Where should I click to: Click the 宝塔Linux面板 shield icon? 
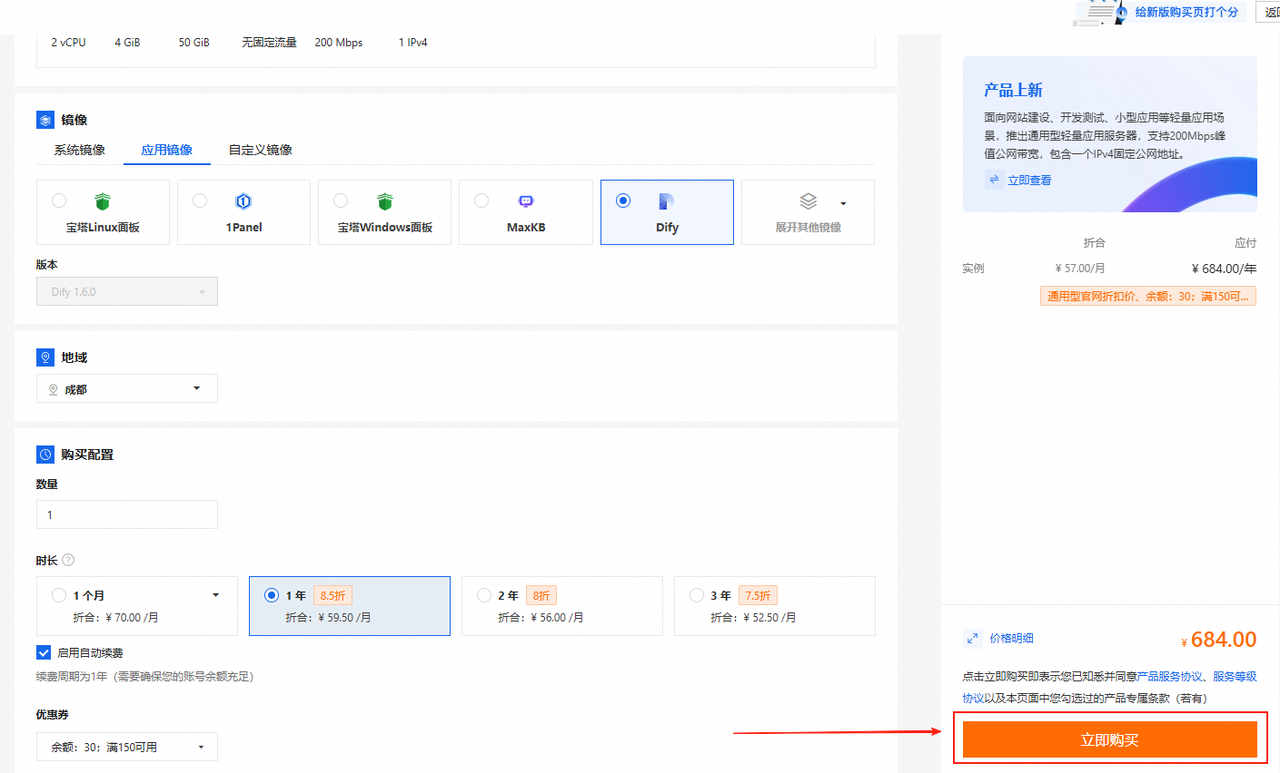coord(101,201)
